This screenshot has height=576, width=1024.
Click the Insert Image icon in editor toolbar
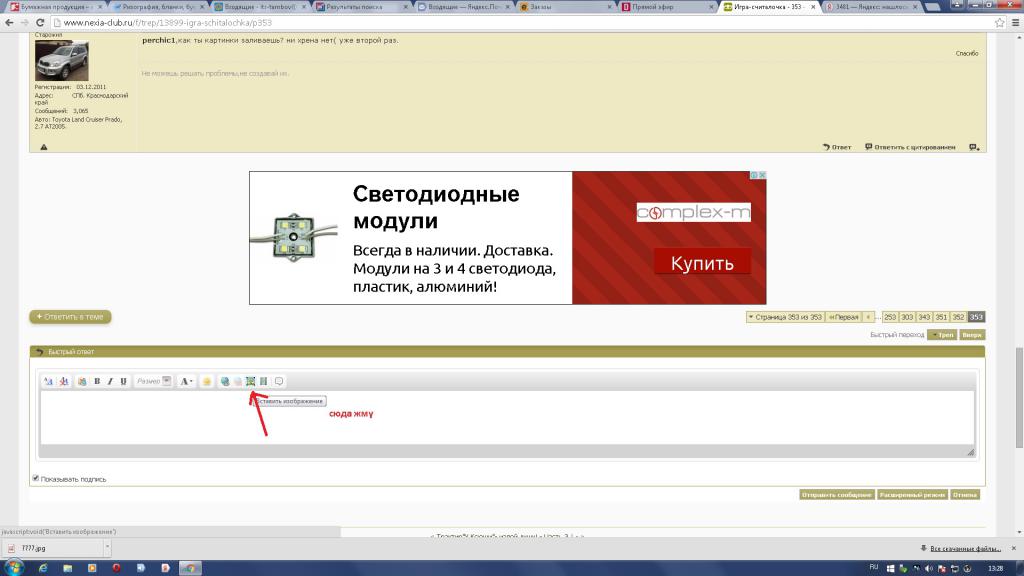click(x=250, y=381)
